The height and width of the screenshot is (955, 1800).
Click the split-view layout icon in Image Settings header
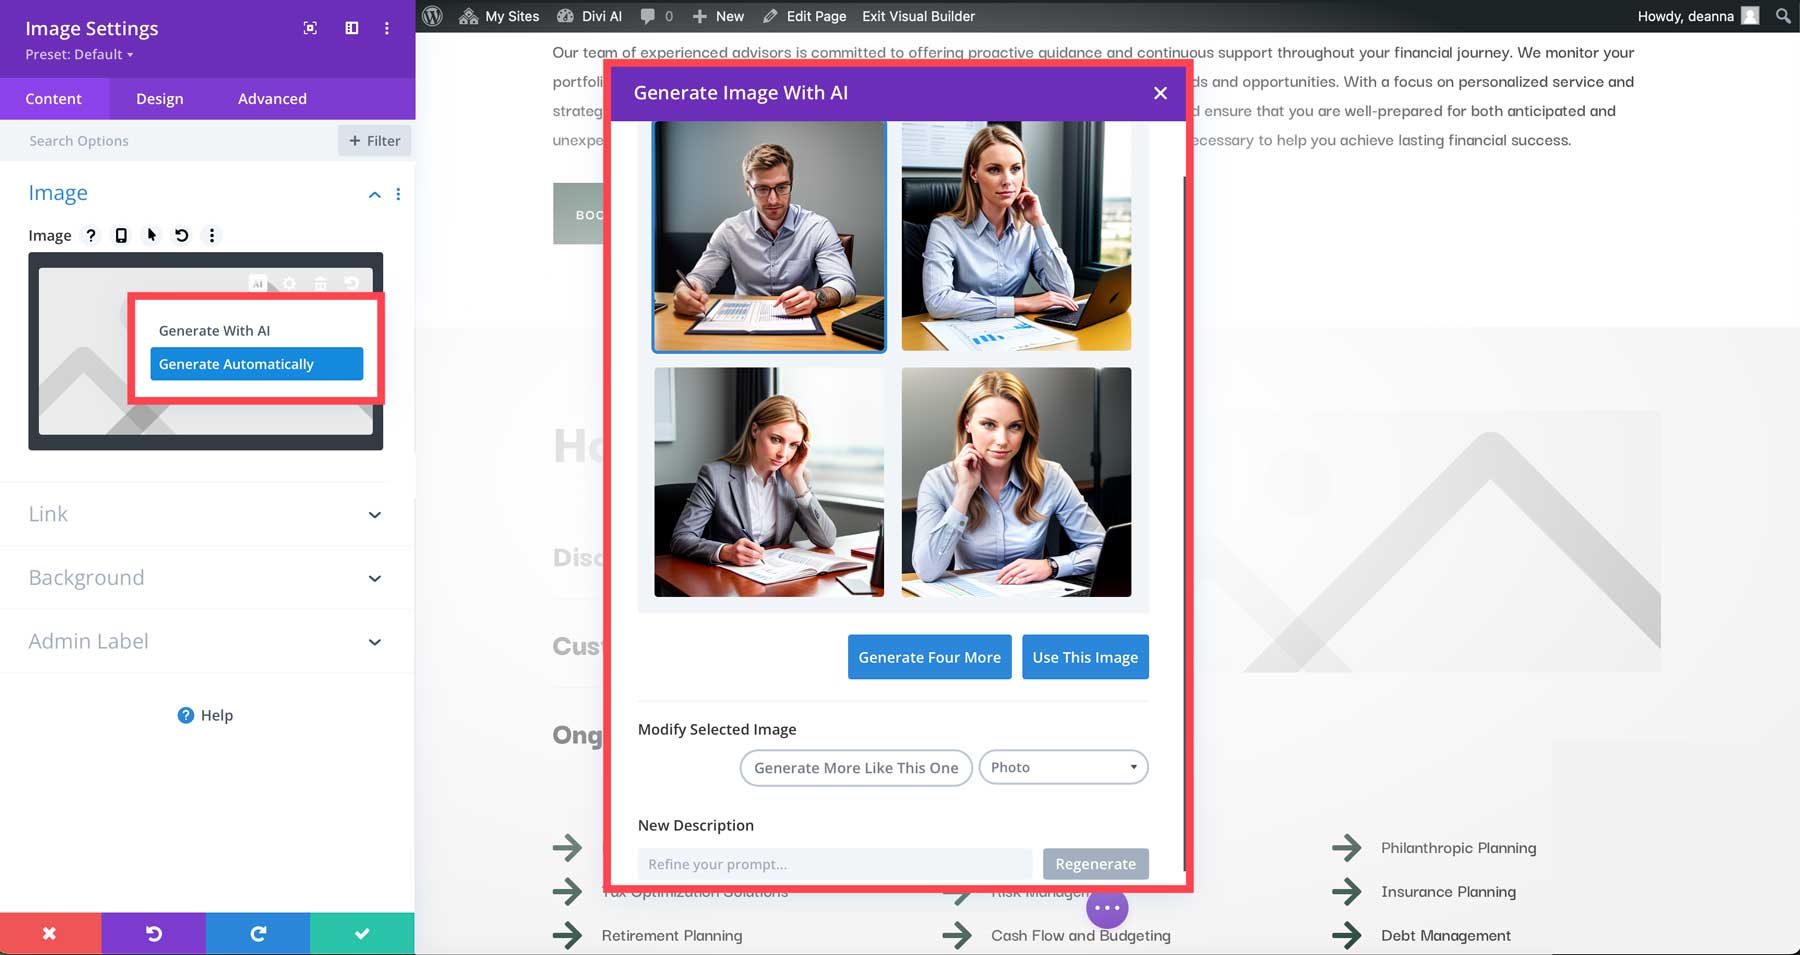coord(352,28)
